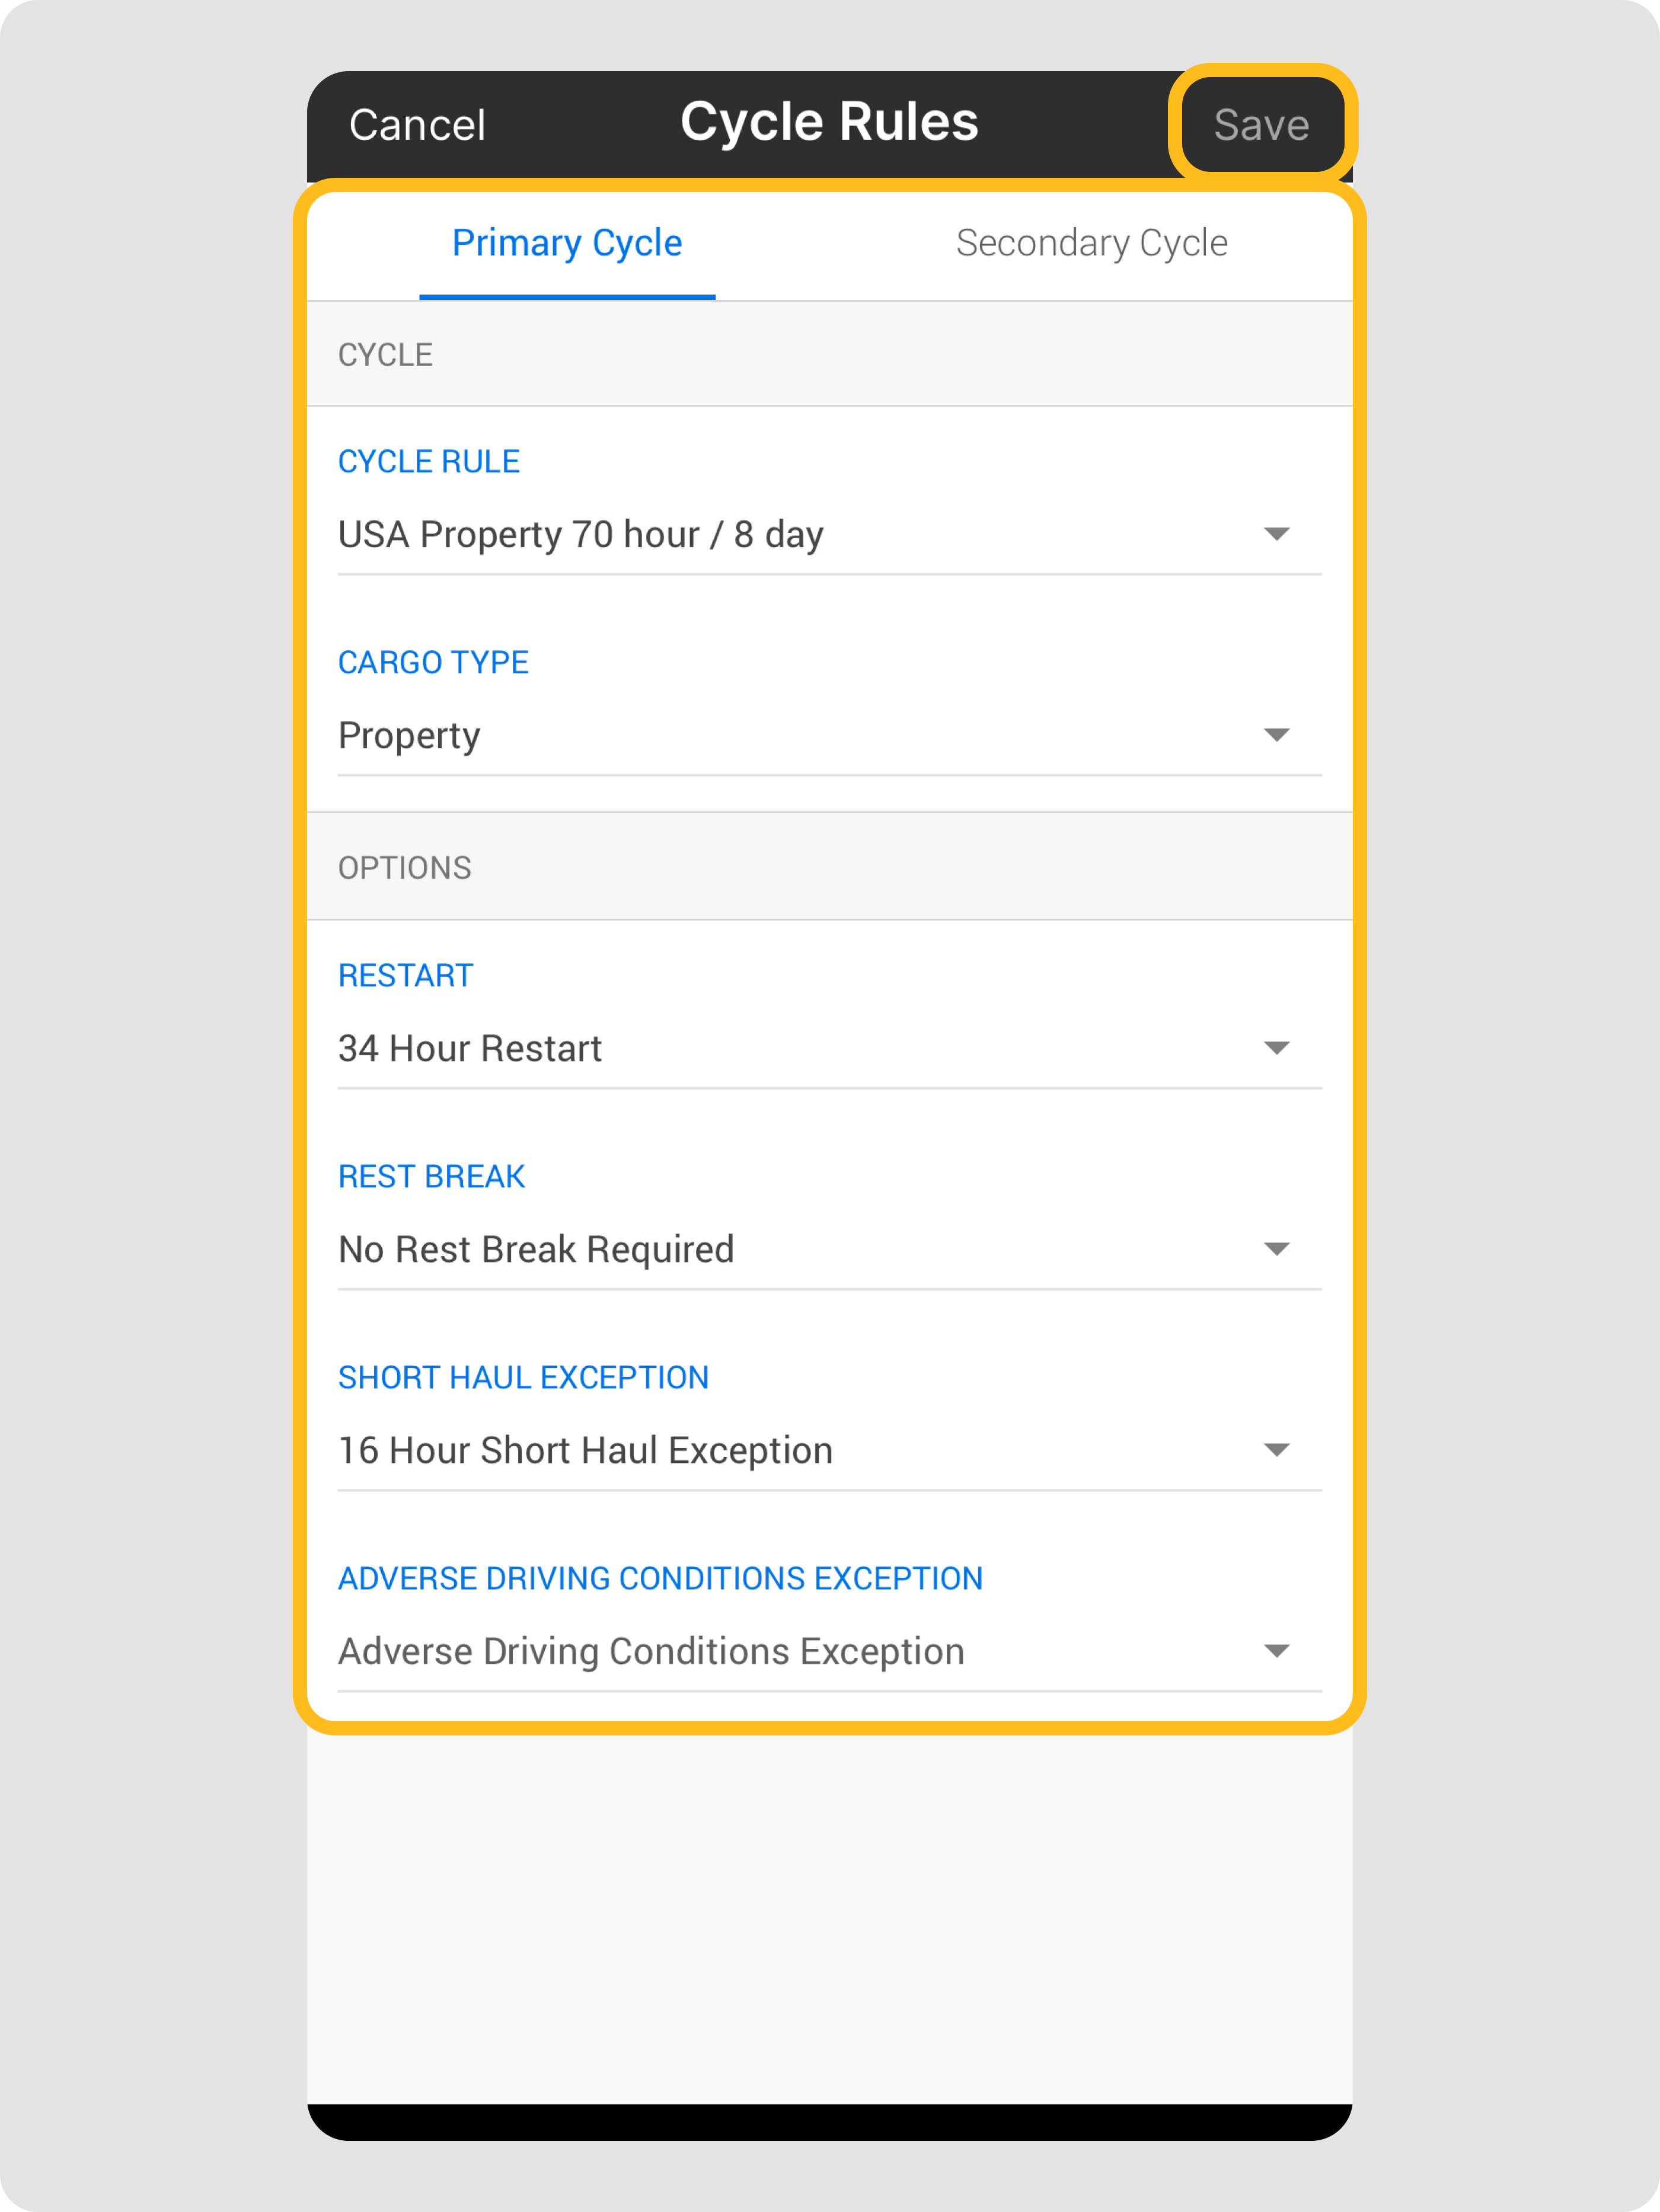Click the 16 Hour Short Haul Exception value
Image resolution: width=1660 pixels, height=2212 pixels.
pyautogui.click(x=585, y=1451)
